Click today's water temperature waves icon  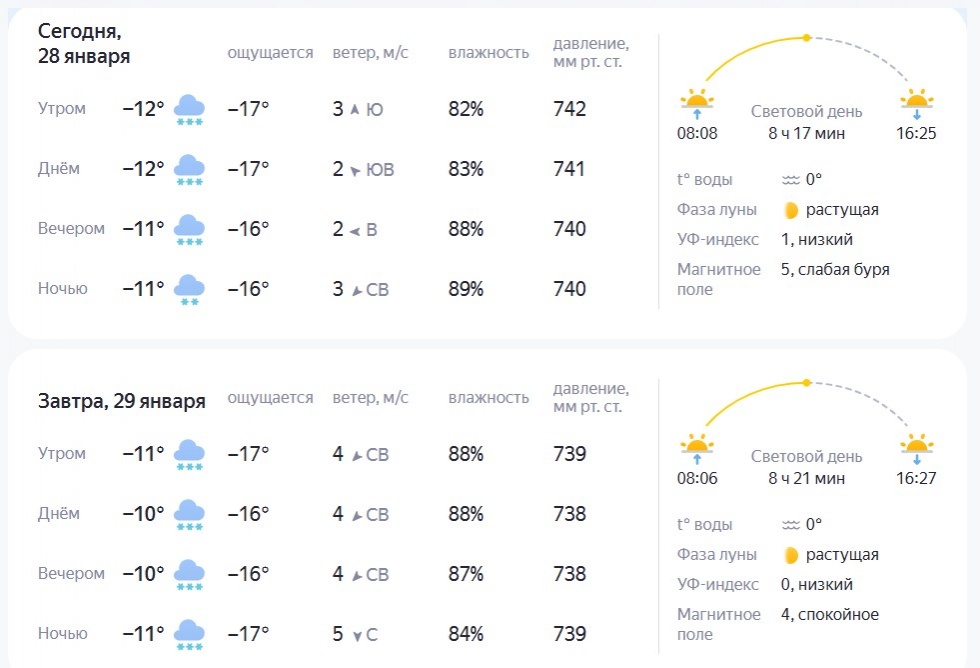(x=791, y=180)
